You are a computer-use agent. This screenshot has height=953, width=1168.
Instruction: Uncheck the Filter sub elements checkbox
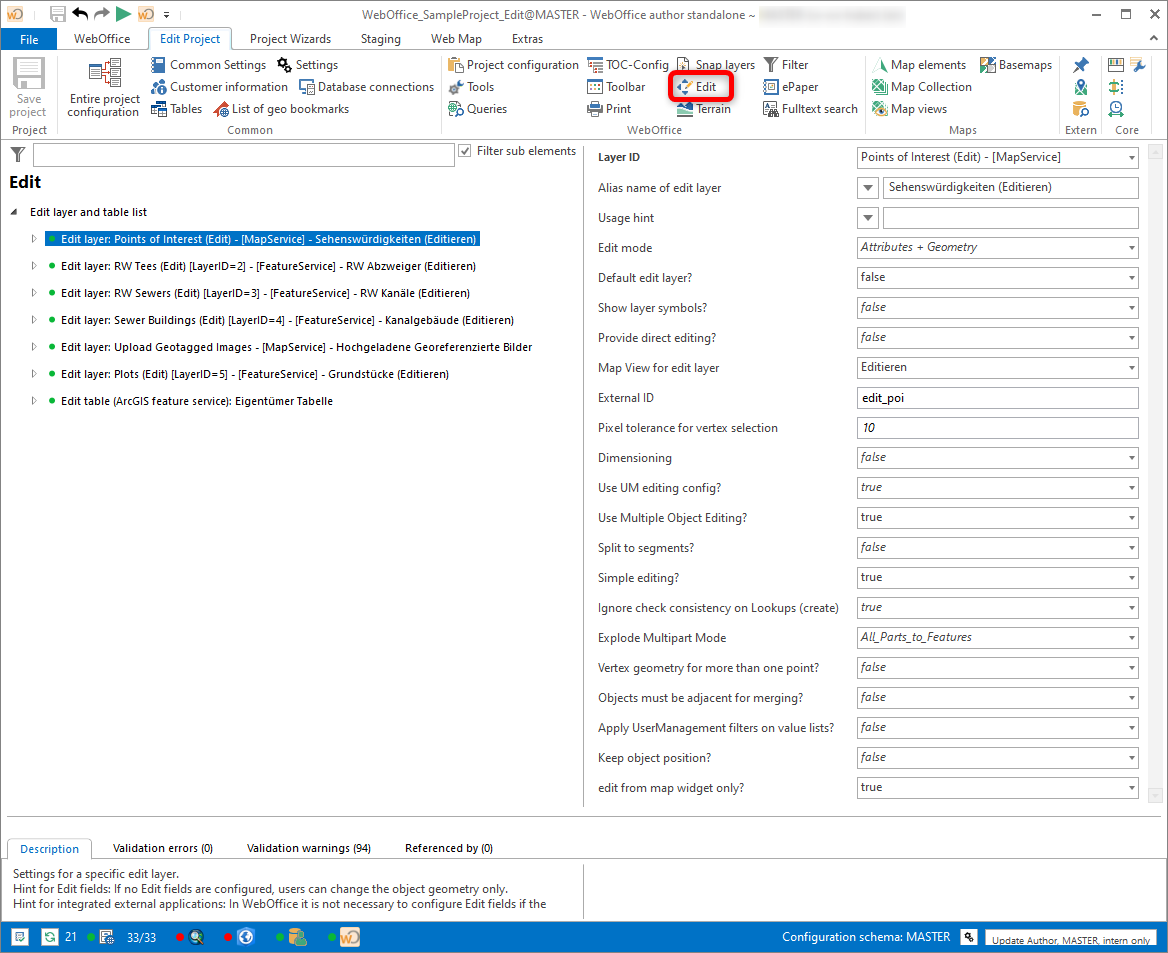click(465, 151)
